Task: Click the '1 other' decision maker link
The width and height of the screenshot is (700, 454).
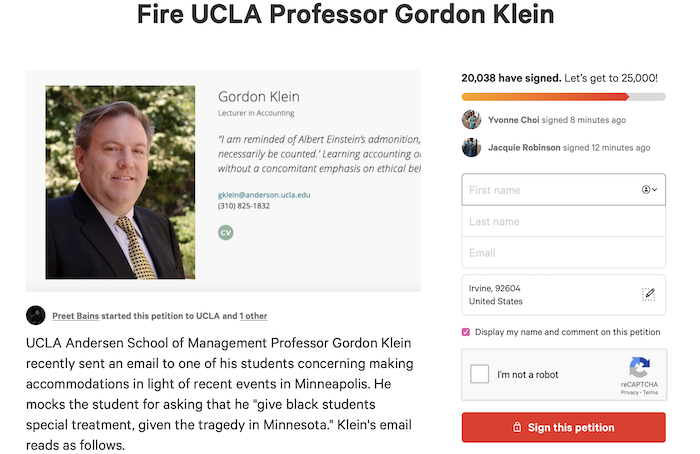Action: [x=253, y=316]
